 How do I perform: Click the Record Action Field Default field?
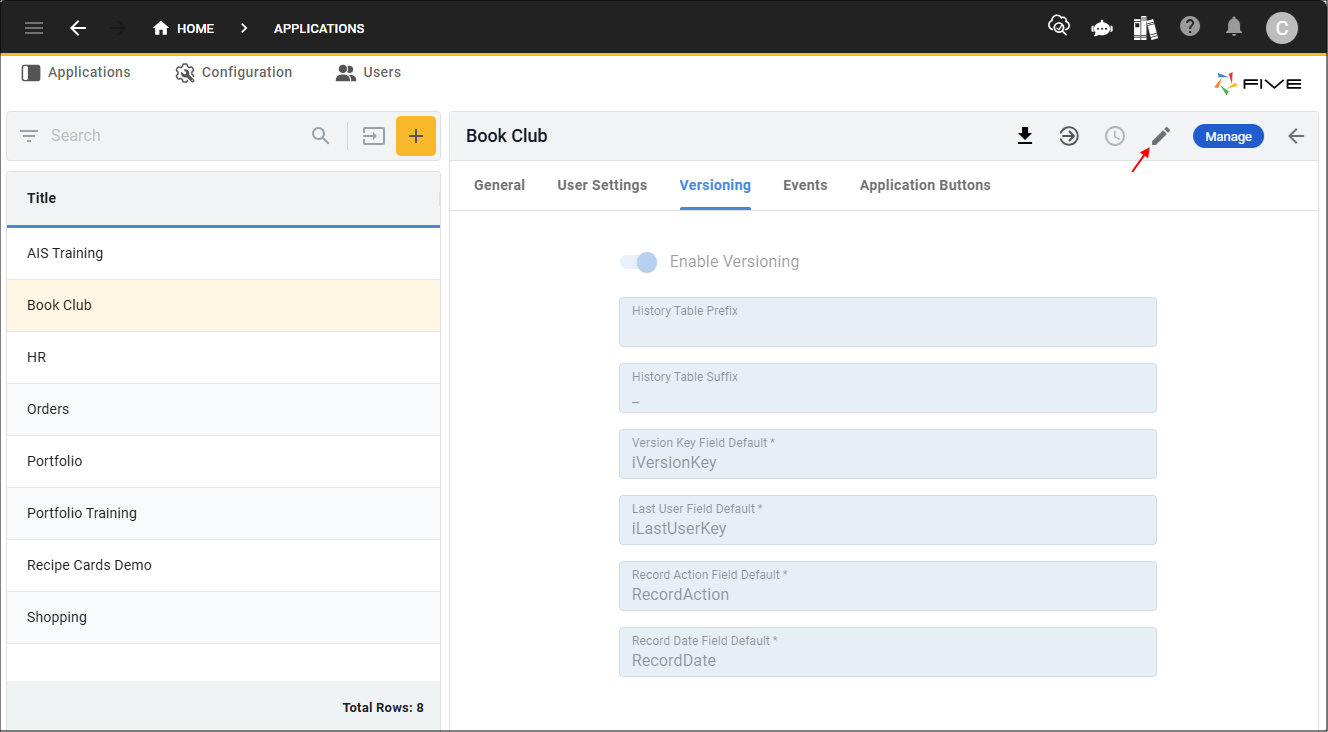888,586
